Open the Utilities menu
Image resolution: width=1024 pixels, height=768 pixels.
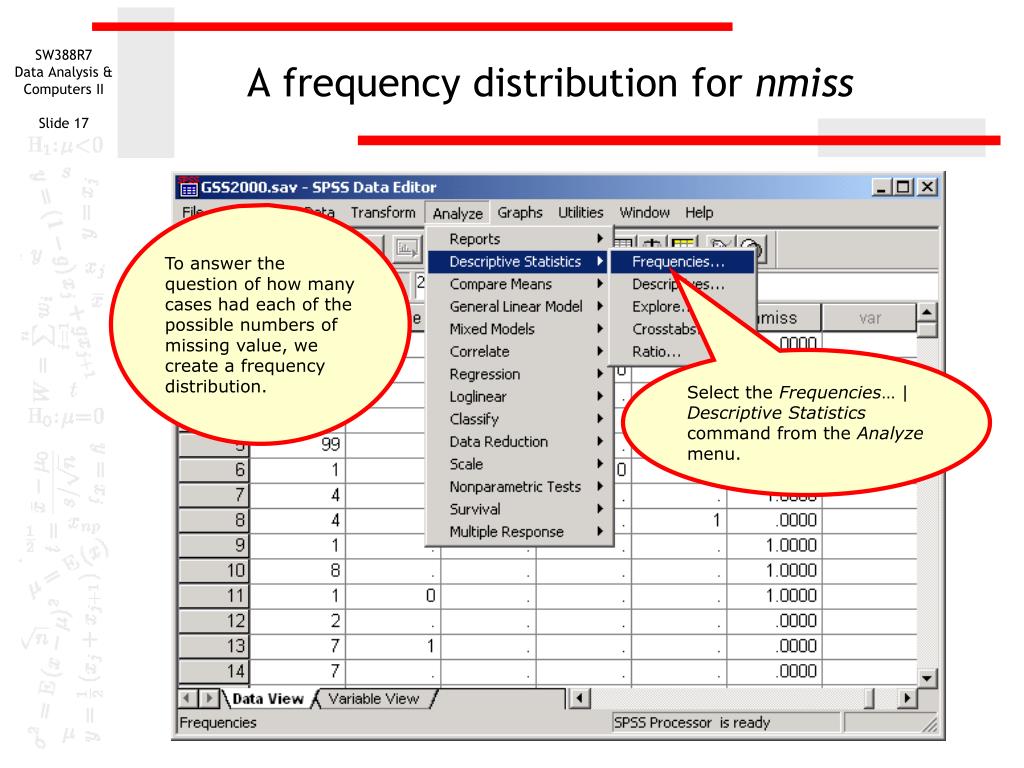[x=581, y=212]
